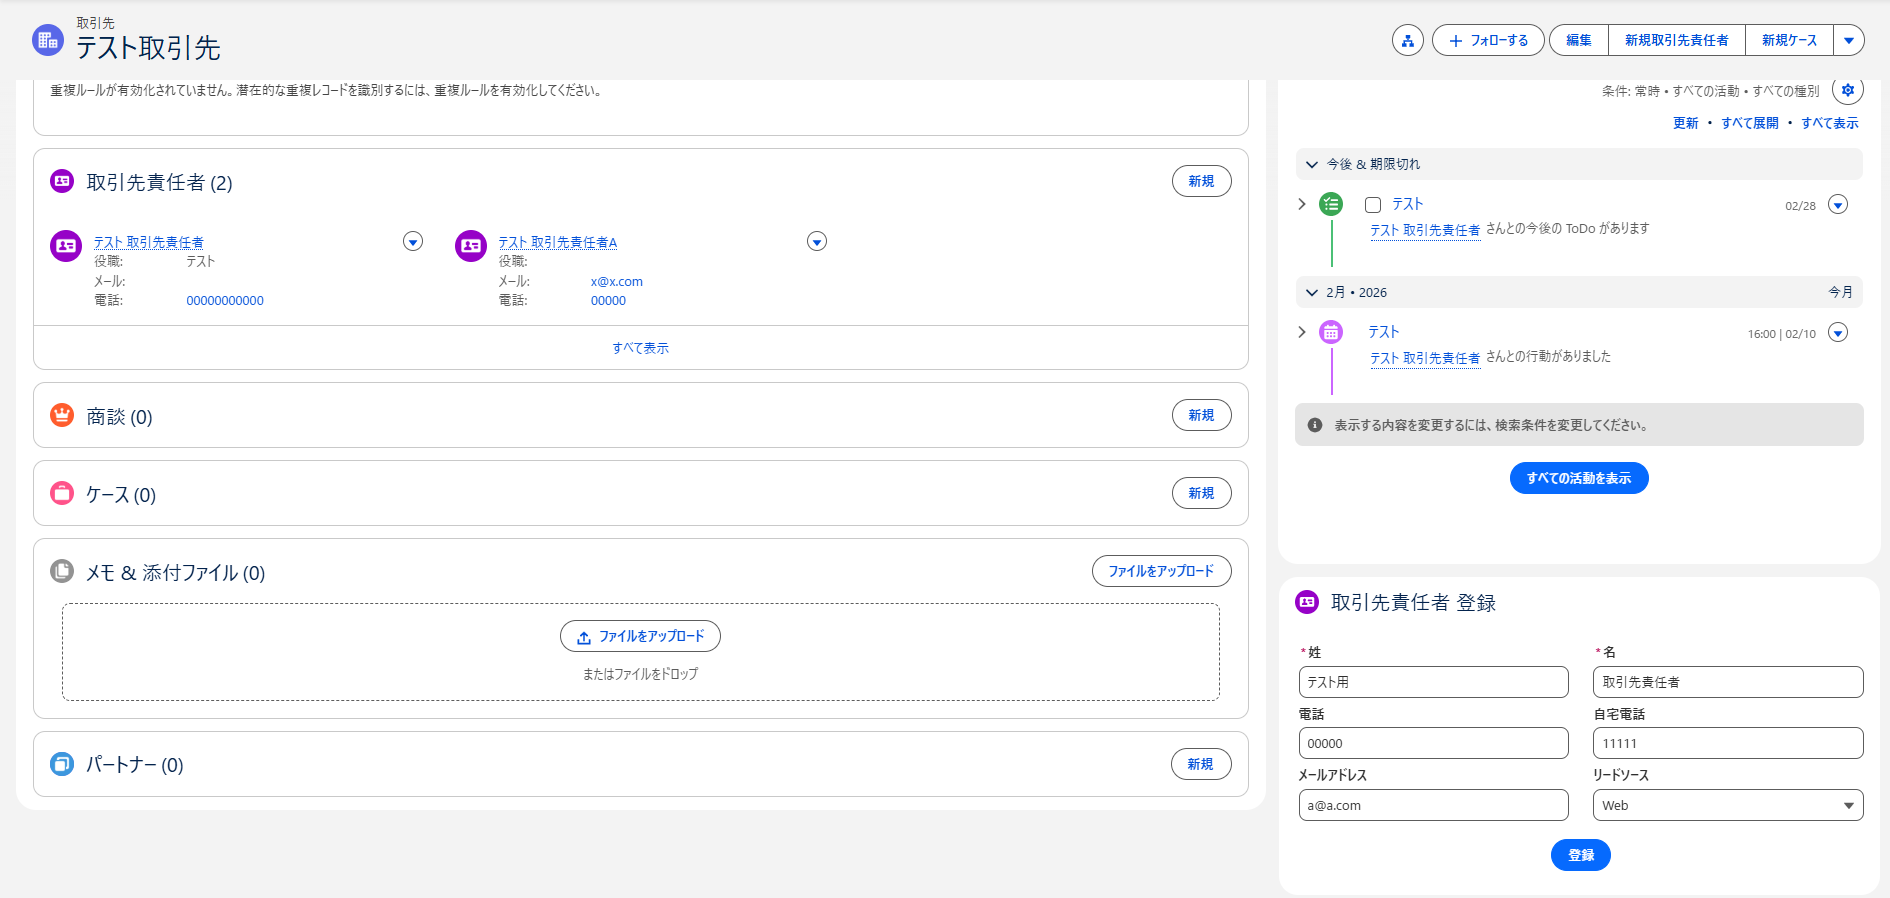Open more actions dropdown beside 新規ケース
The image size is (1890, 898).
tap(1848, 40)
